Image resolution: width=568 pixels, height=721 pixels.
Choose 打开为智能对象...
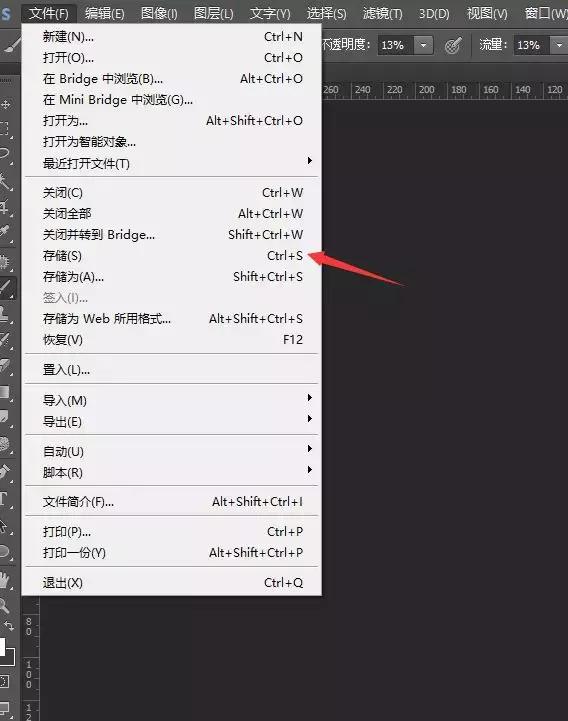click(172, 142)
